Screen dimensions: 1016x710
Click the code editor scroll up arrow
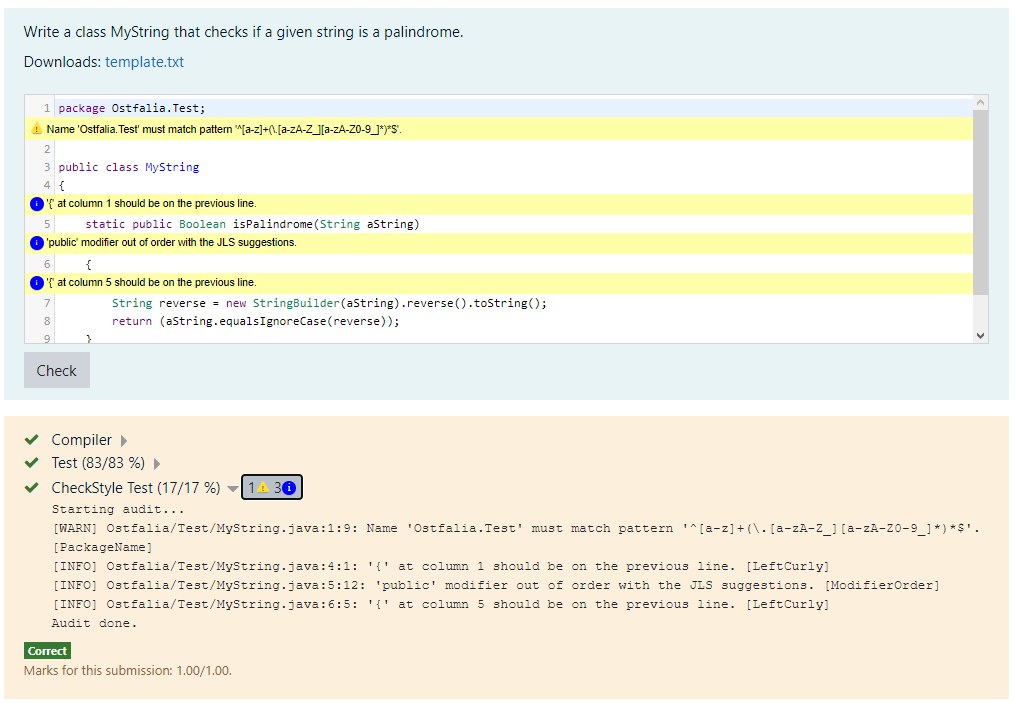(980, 102)
